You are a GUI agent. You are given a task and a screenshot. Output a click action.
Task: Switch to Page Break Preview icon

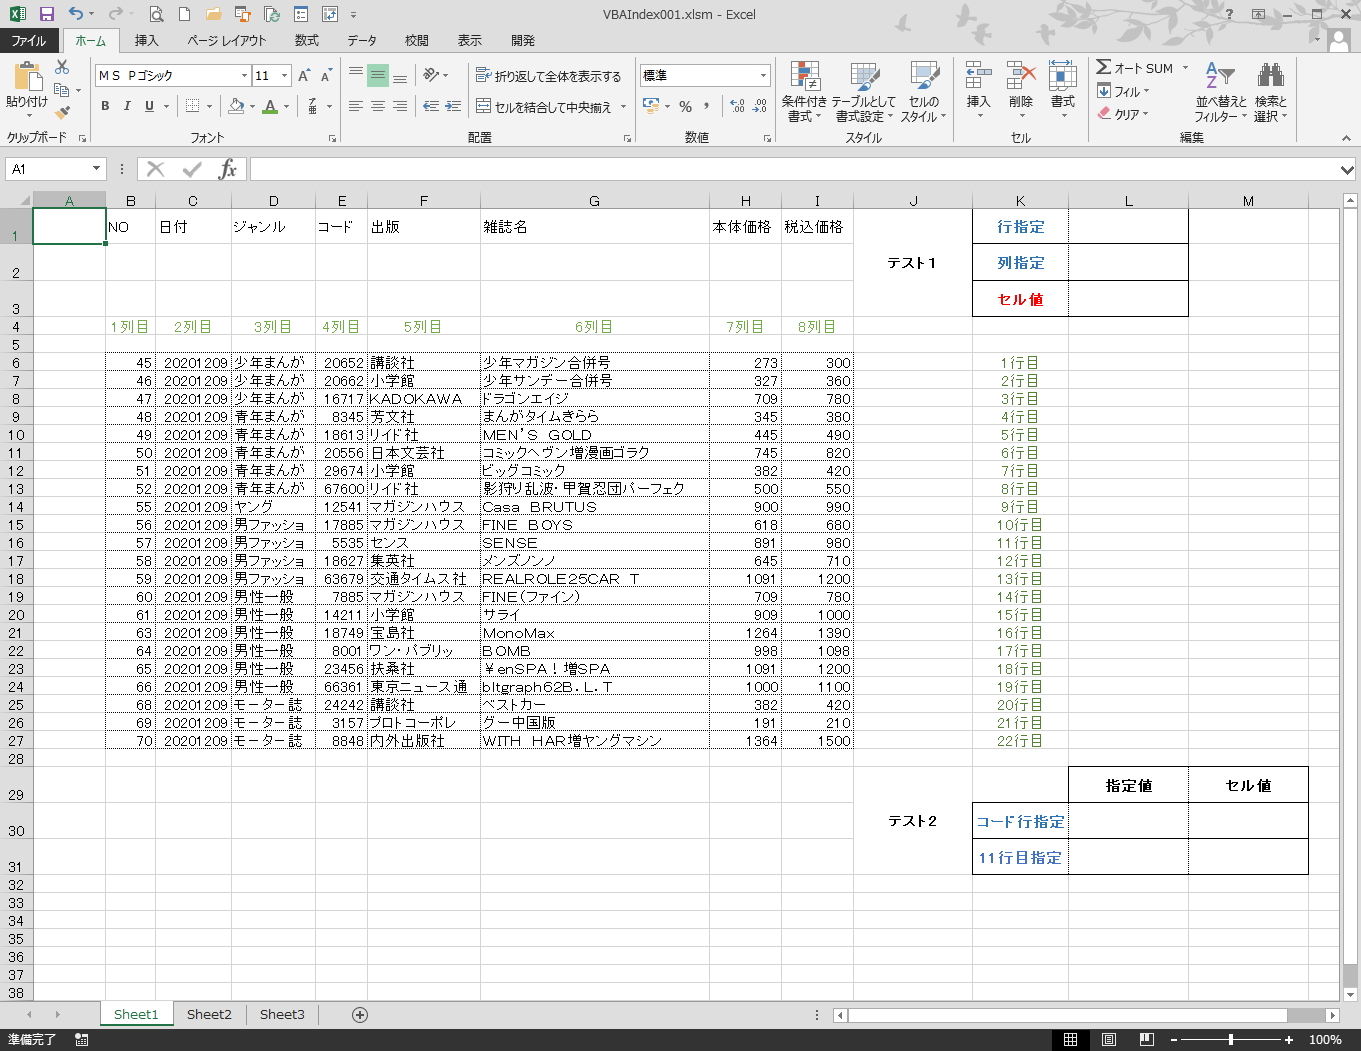coord(1147,1040)
